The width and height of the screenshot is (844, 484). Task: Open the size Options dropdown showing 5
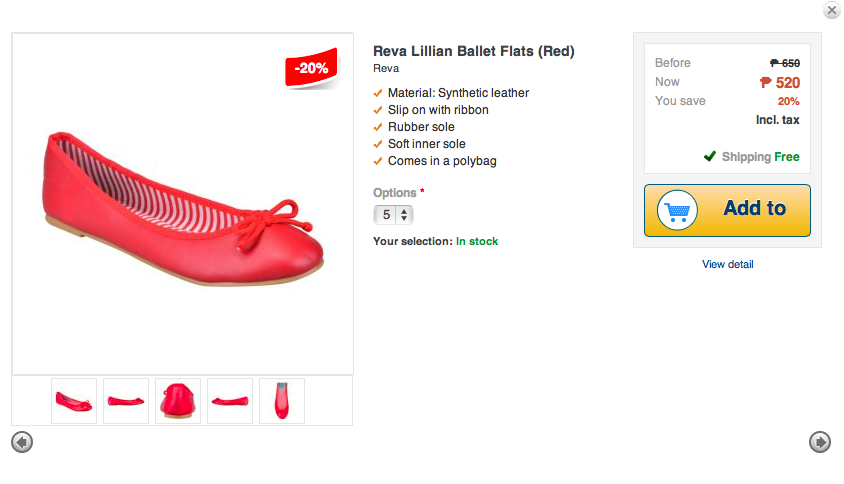click(x=393, y=215)
